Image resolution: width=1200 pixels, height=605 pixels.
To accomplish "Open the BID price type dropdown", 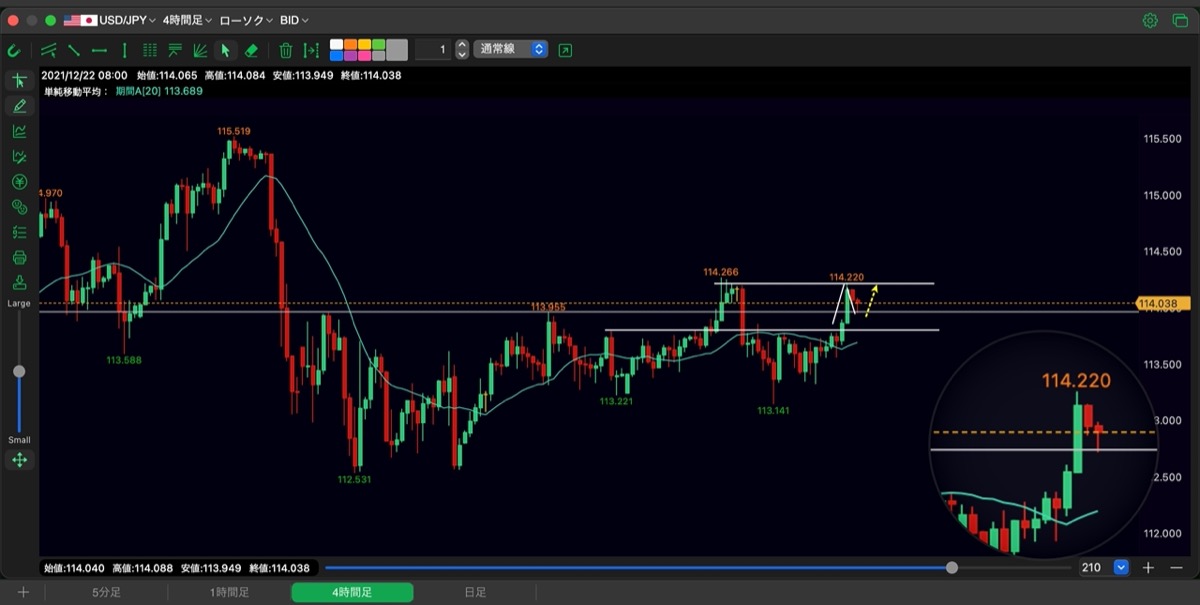I will click(x=294, y=20).
